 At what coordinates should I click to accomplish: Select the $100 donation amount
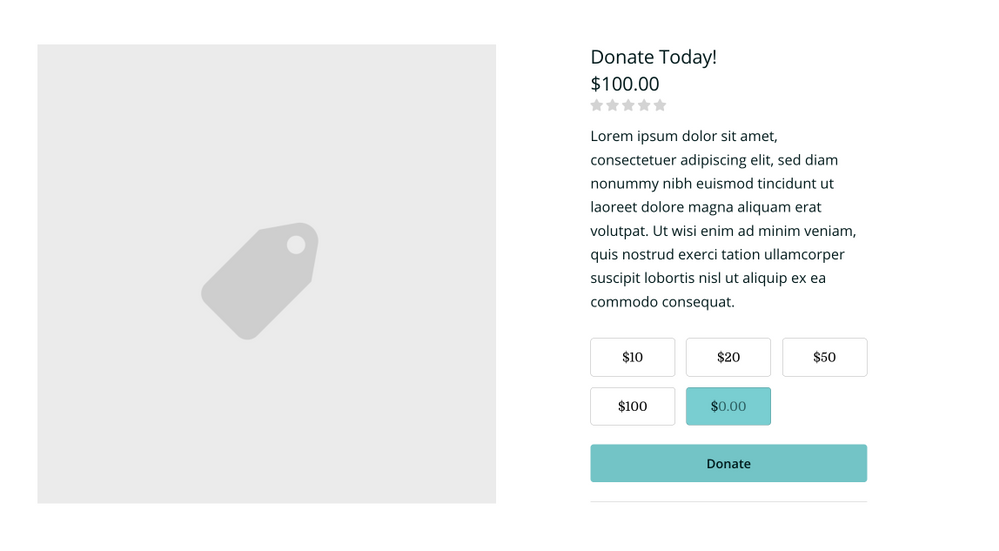tap(632, 406)
